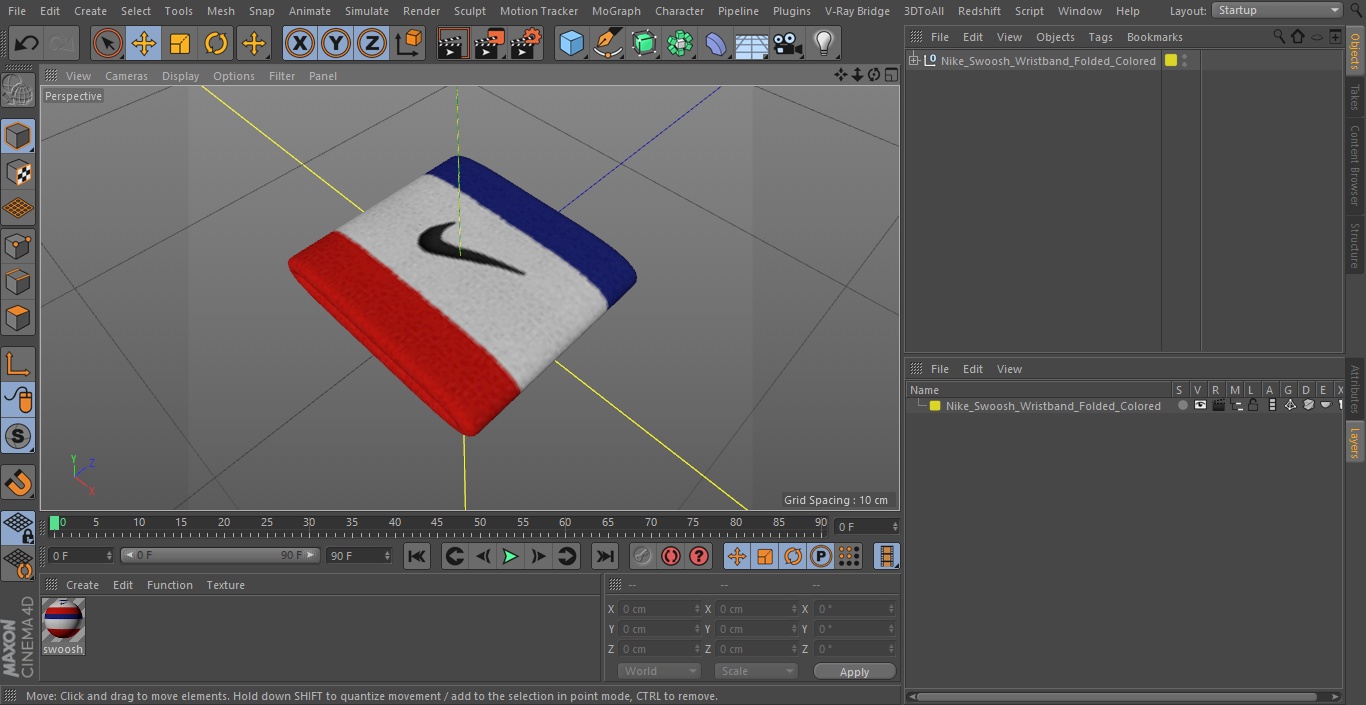
Task: Switch to Texture mode
Action: [x=19, y=172]
